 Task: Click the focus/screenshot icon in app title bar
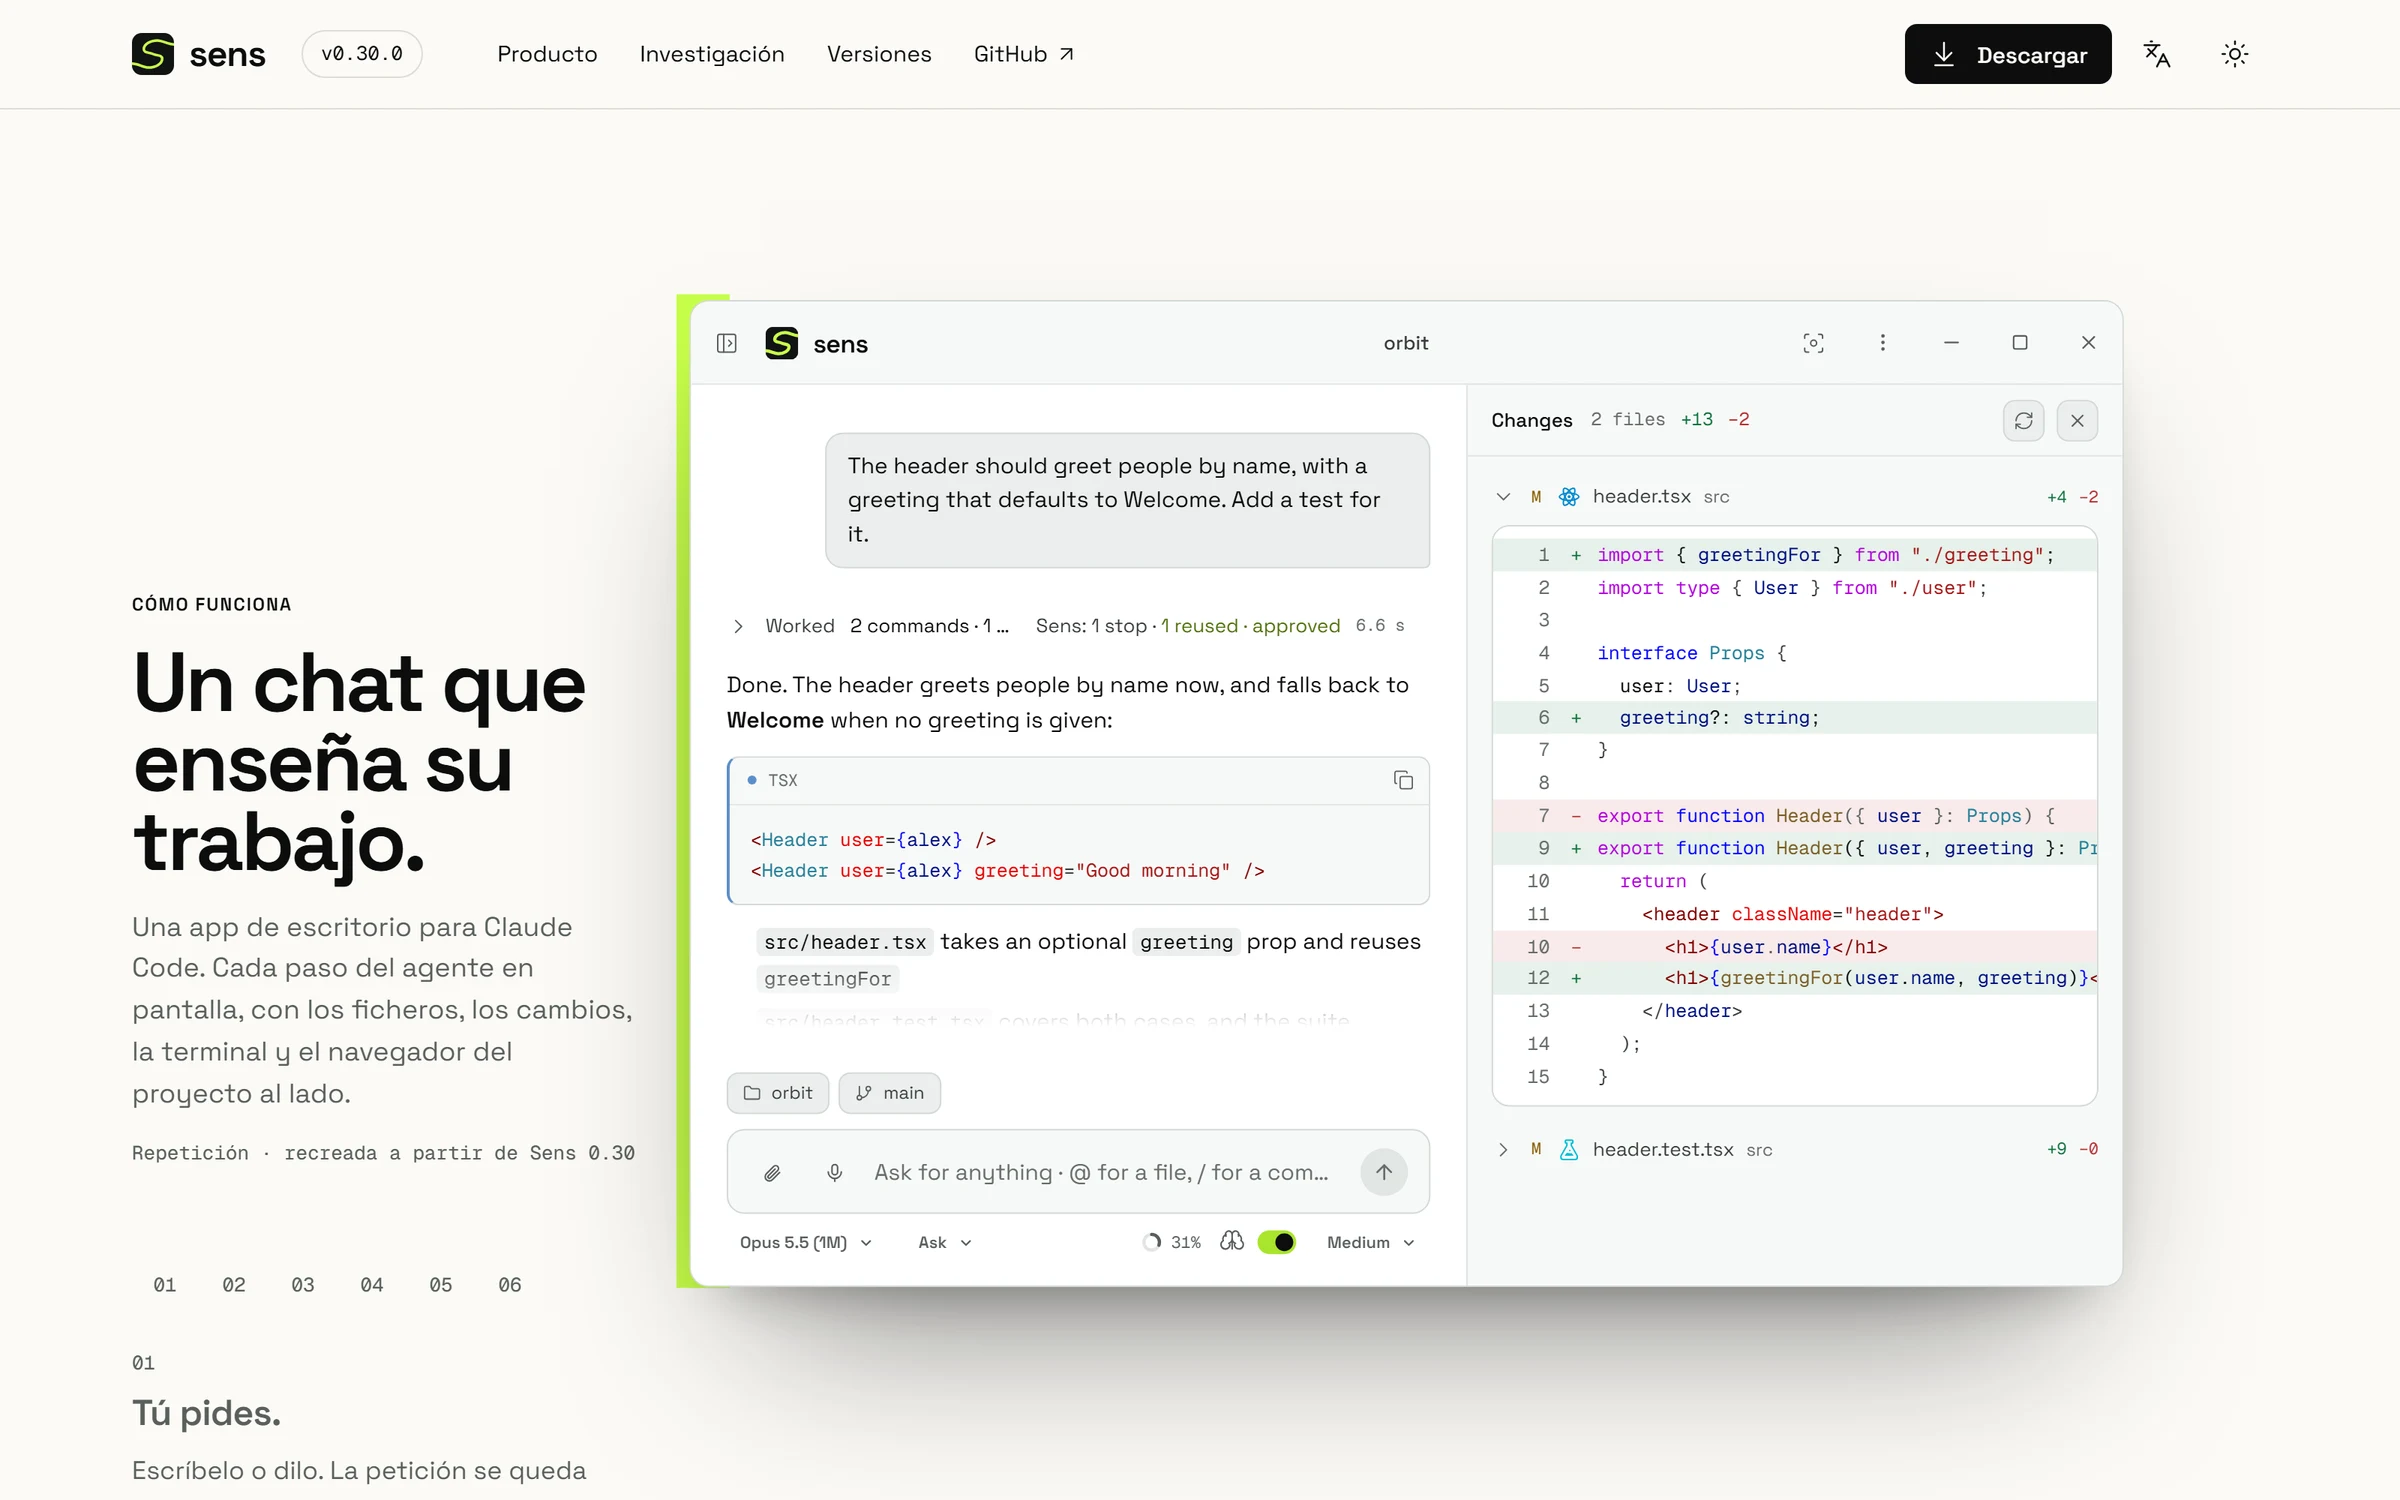1813,343
